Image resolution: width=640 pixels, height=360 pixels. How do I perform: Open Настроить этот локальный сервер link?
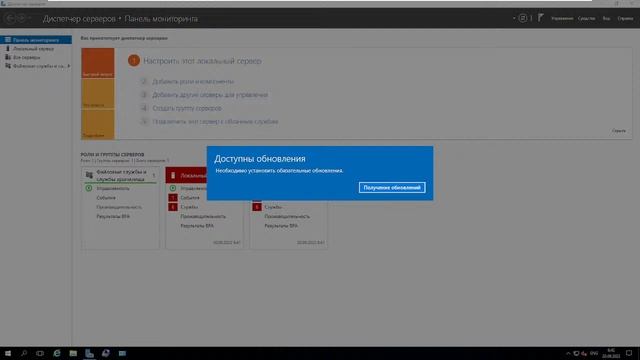202,61
